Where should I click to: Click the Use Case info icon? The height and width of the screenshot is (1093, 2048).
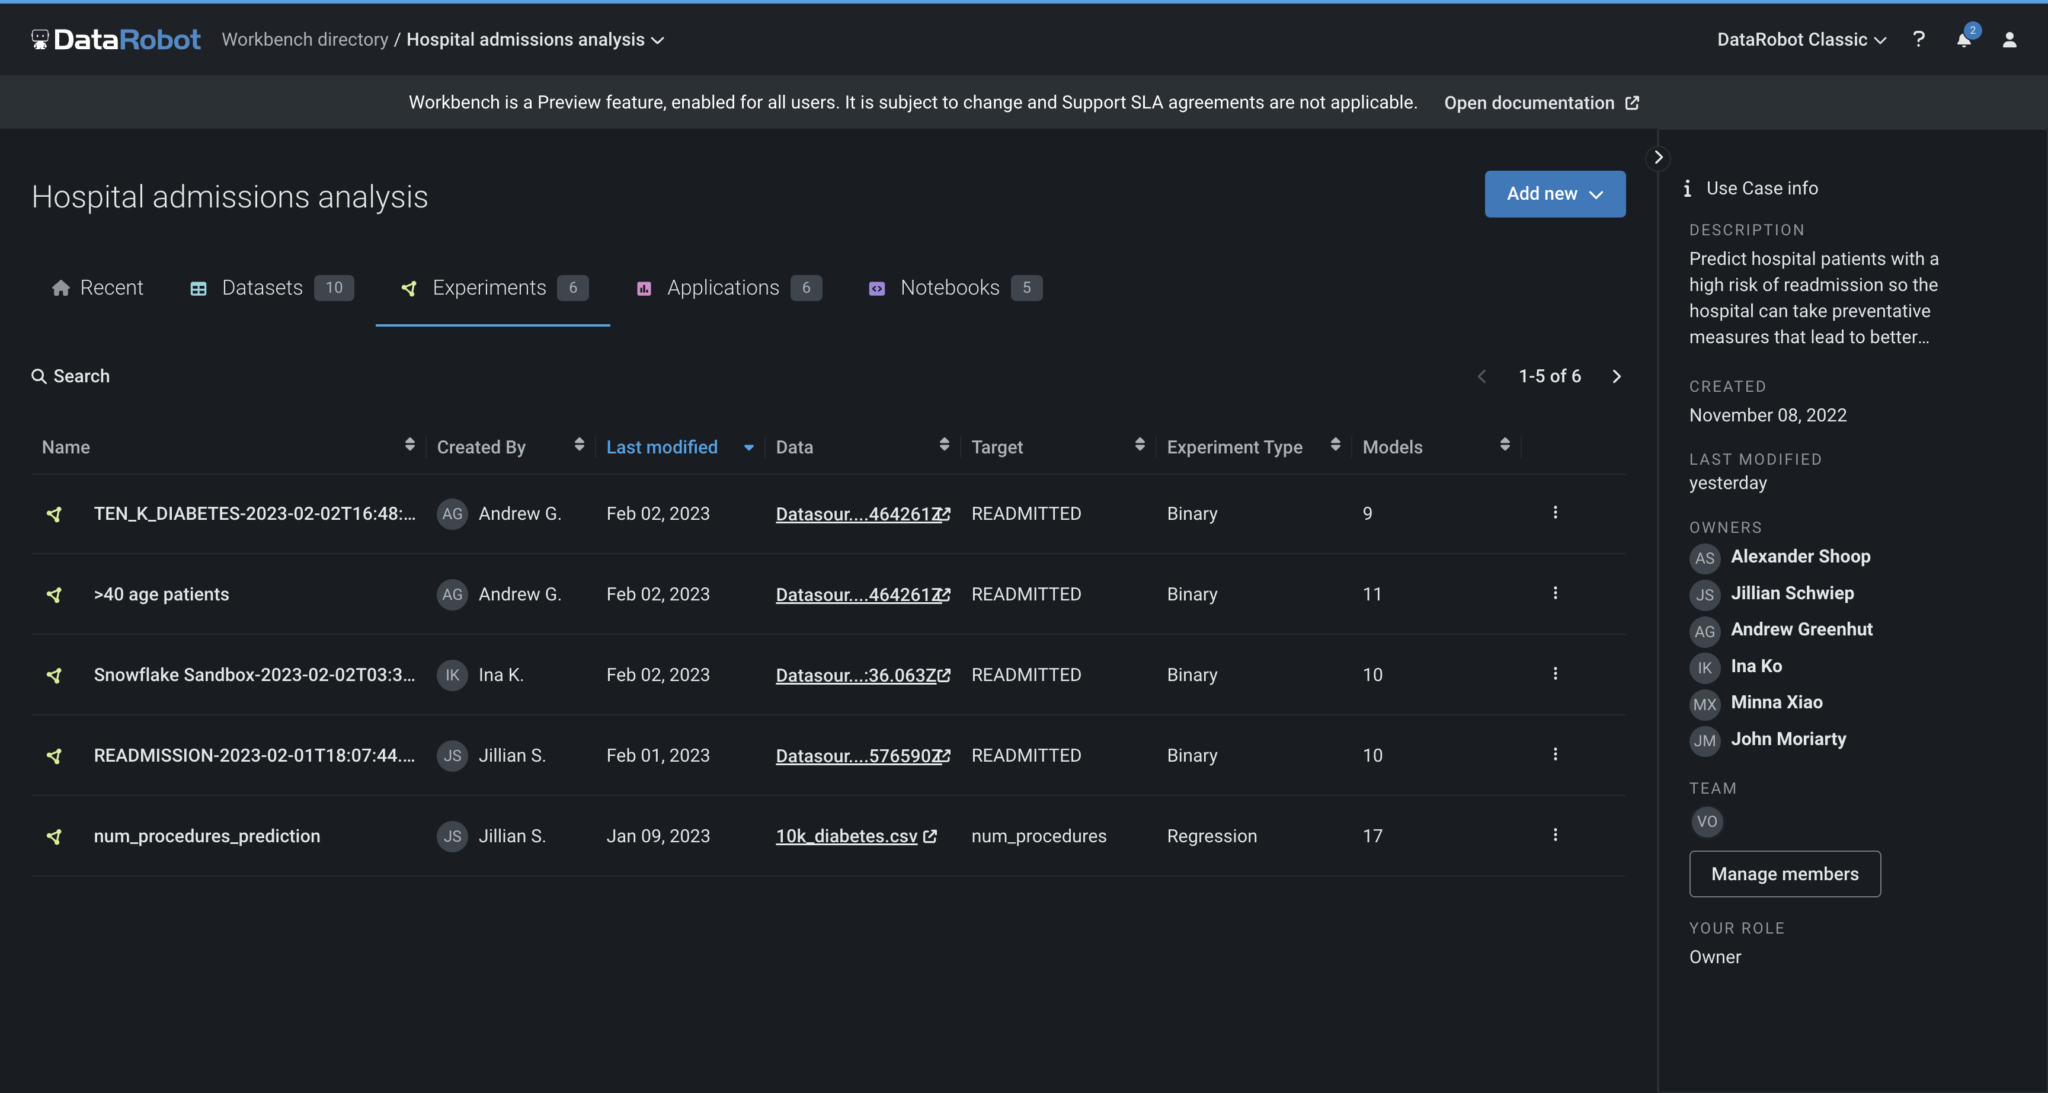[1687, 188]
